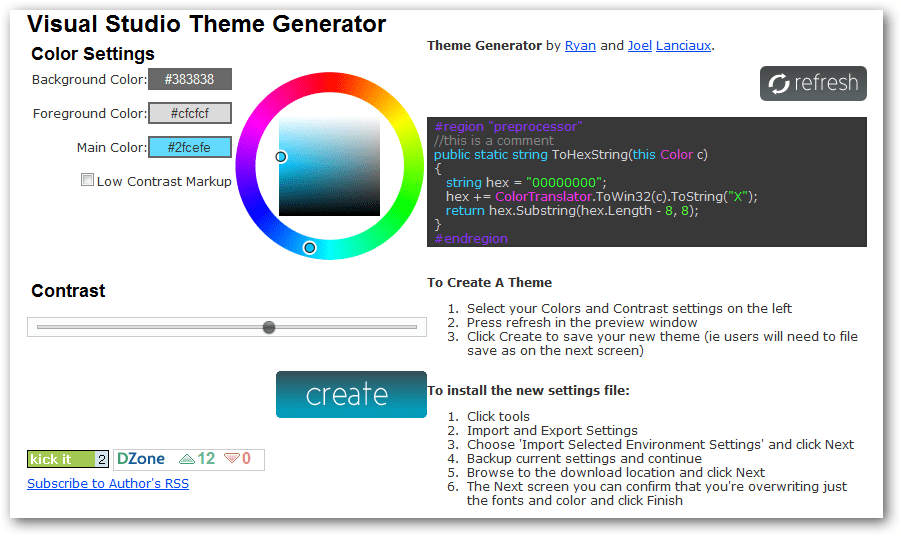Viewport: 901px width, 536px height.
Task: Click the "return hex.Substring" code line
Action: (572, 210)
